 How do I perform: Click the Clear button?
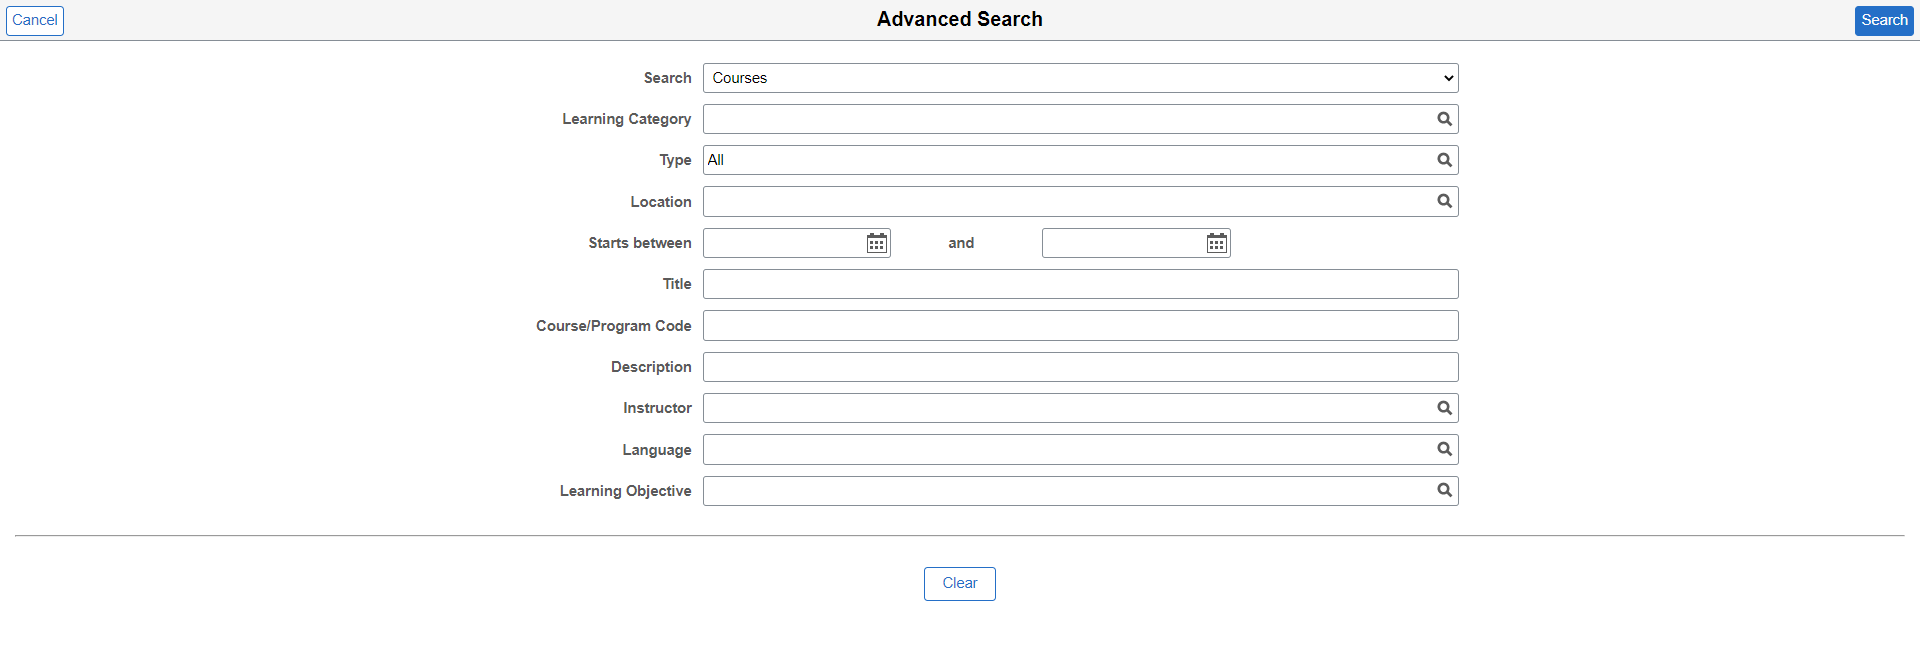point(959,583)
